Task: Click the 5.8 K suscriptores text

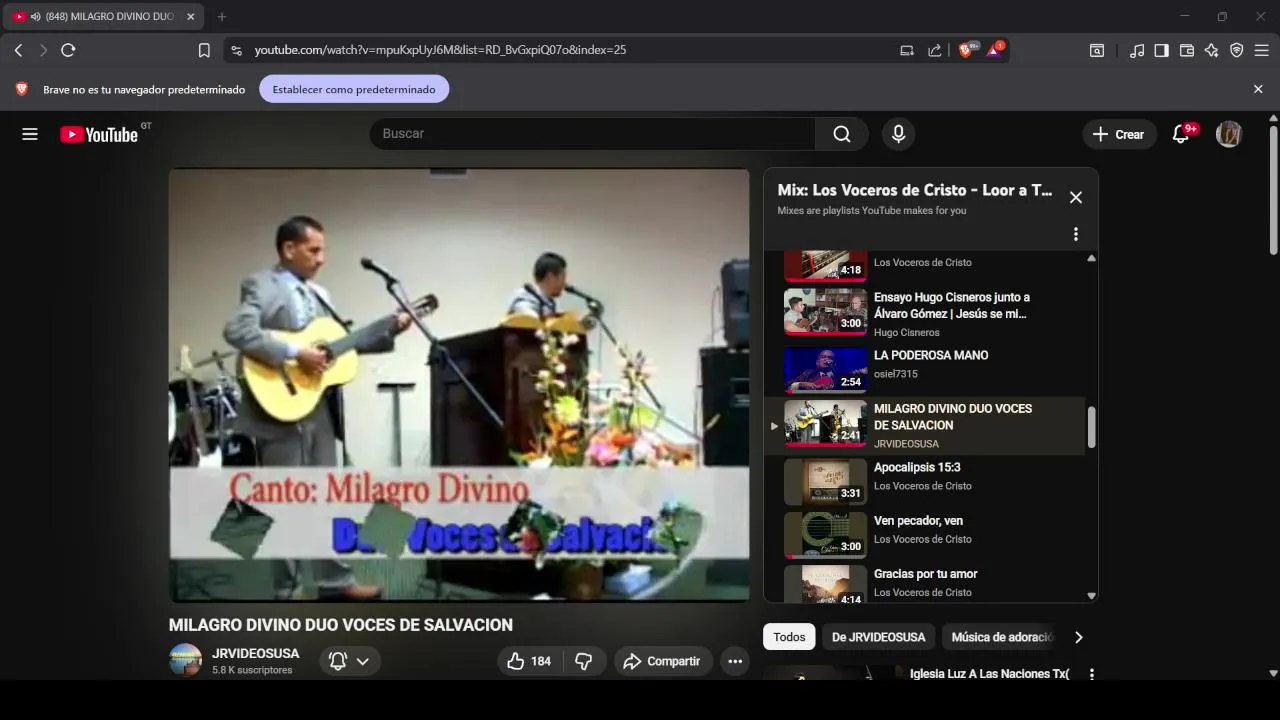Action: [252, 670]
